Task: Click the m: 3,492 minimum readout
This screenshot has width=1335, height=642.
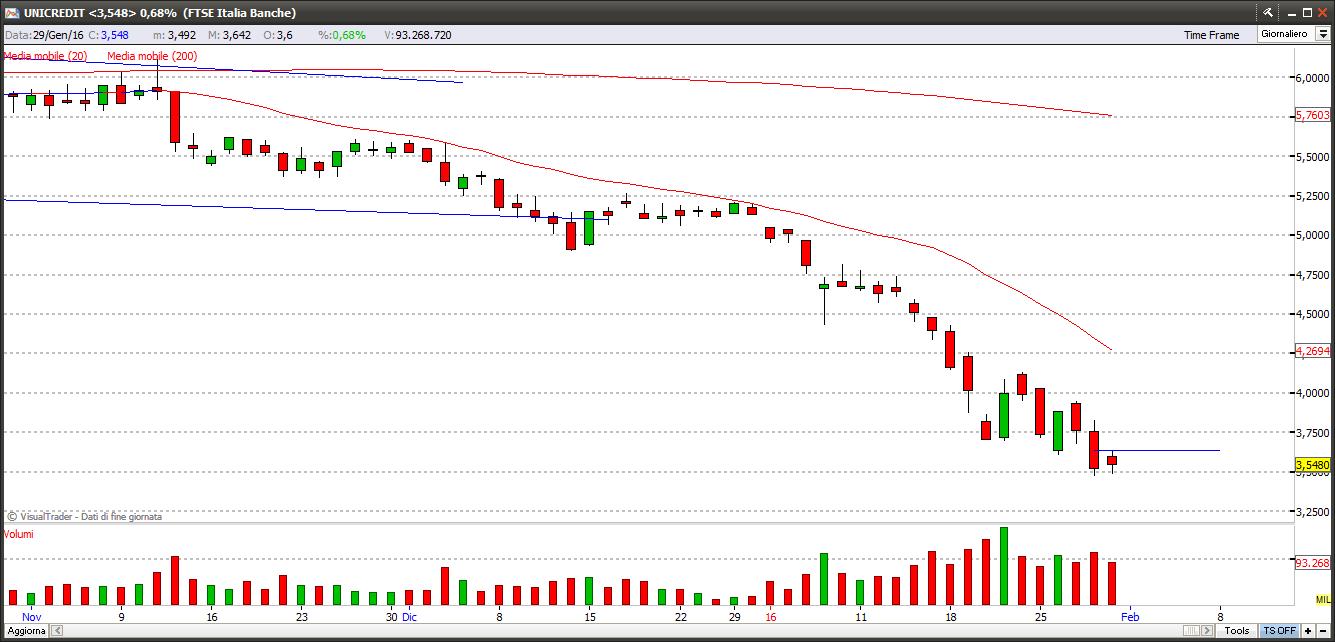Action: click(172, 35)
